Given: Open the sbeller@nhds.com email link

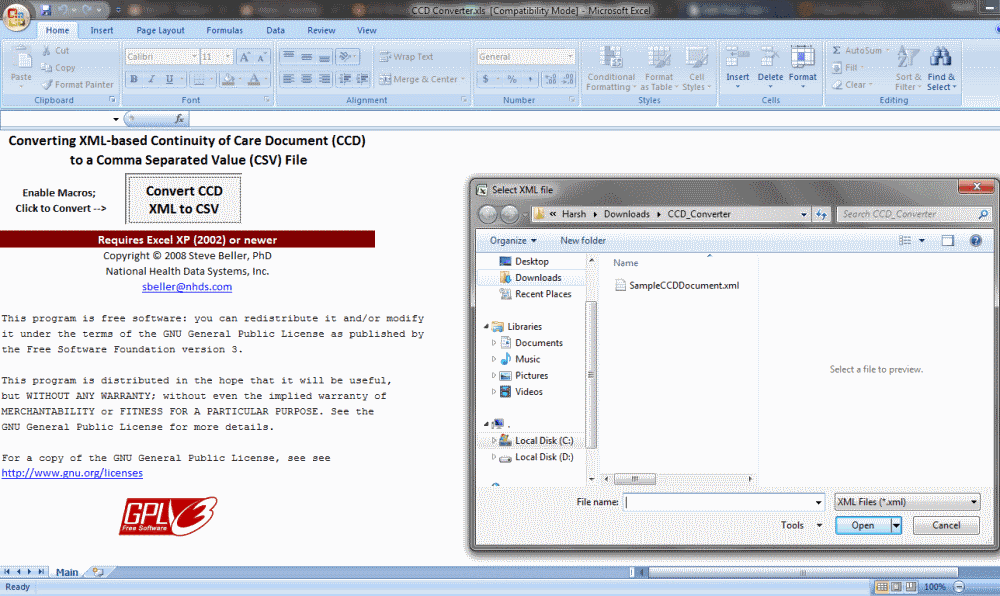Looking at the screenshot, I should (x=187, y=287).
